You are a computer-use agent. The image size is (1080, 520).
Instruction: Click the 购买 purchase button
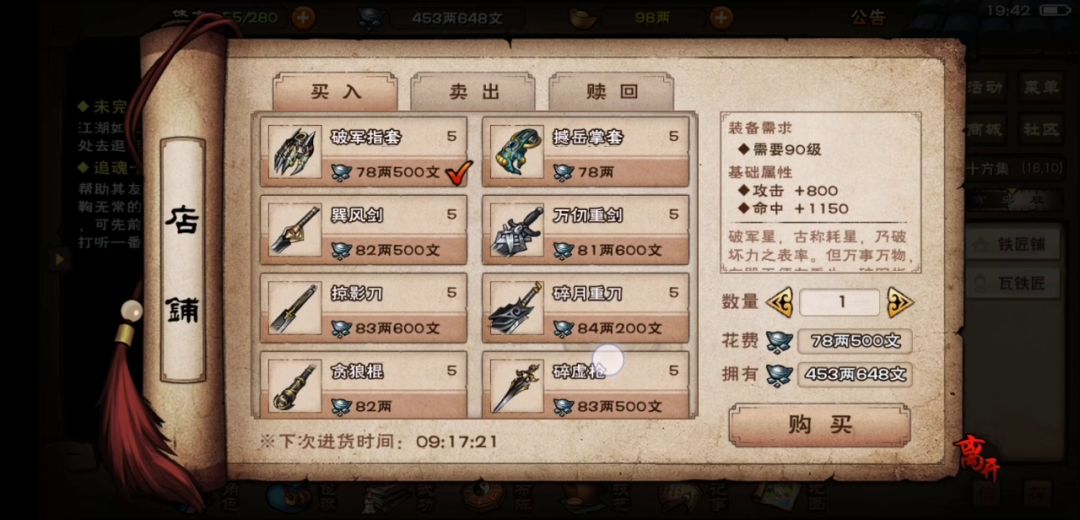coord(820,425)
